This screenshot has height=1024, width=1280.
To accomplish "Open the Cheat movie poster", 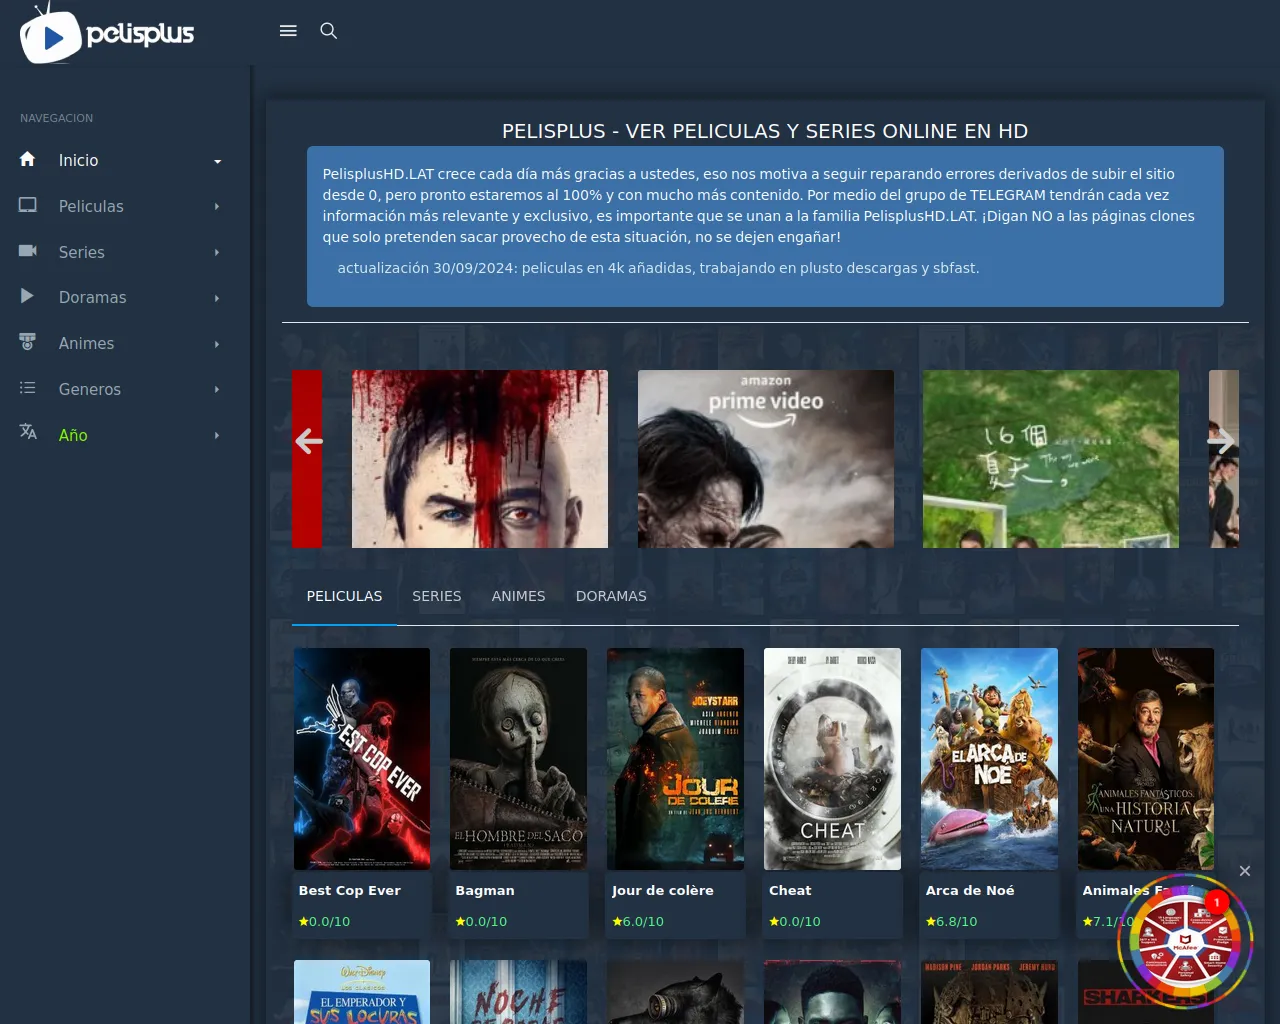I will point(832,759).
